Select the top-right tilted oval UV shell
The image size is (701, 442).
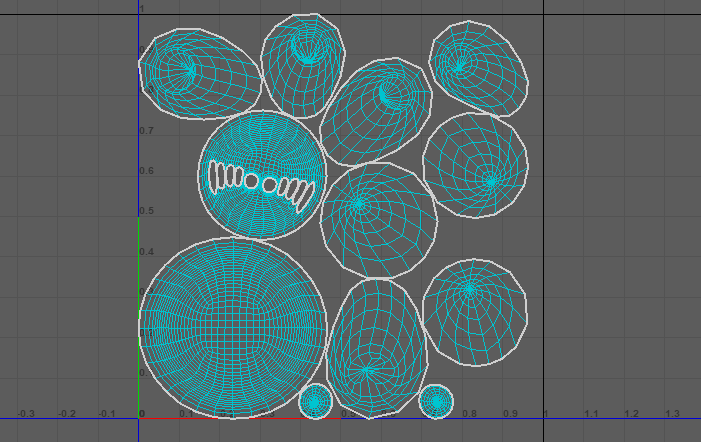click(478, 68)
